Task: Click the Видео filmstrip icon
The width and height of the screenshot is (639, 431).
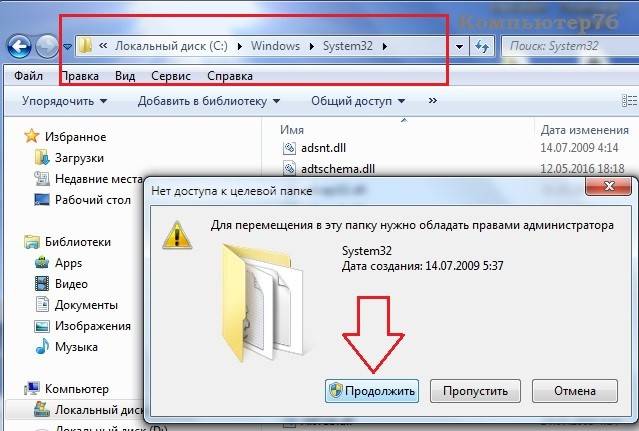Action: pyautogui.click(x=42, y=284)
